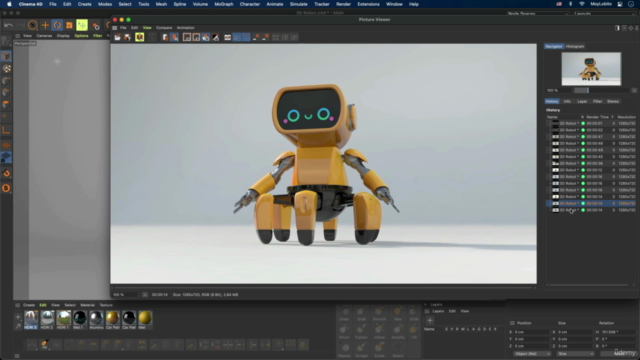640x360 pixels.
Task: Open the Render menu in menu bar
Action: [x=343, y=4]
